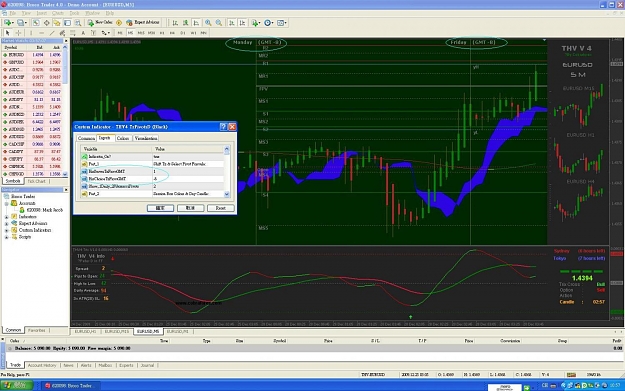The height and width of the screenshot is (391, 625).
Task: Switch to Common tab in Custom Indicator dialog
Action: tap(86, 138)
